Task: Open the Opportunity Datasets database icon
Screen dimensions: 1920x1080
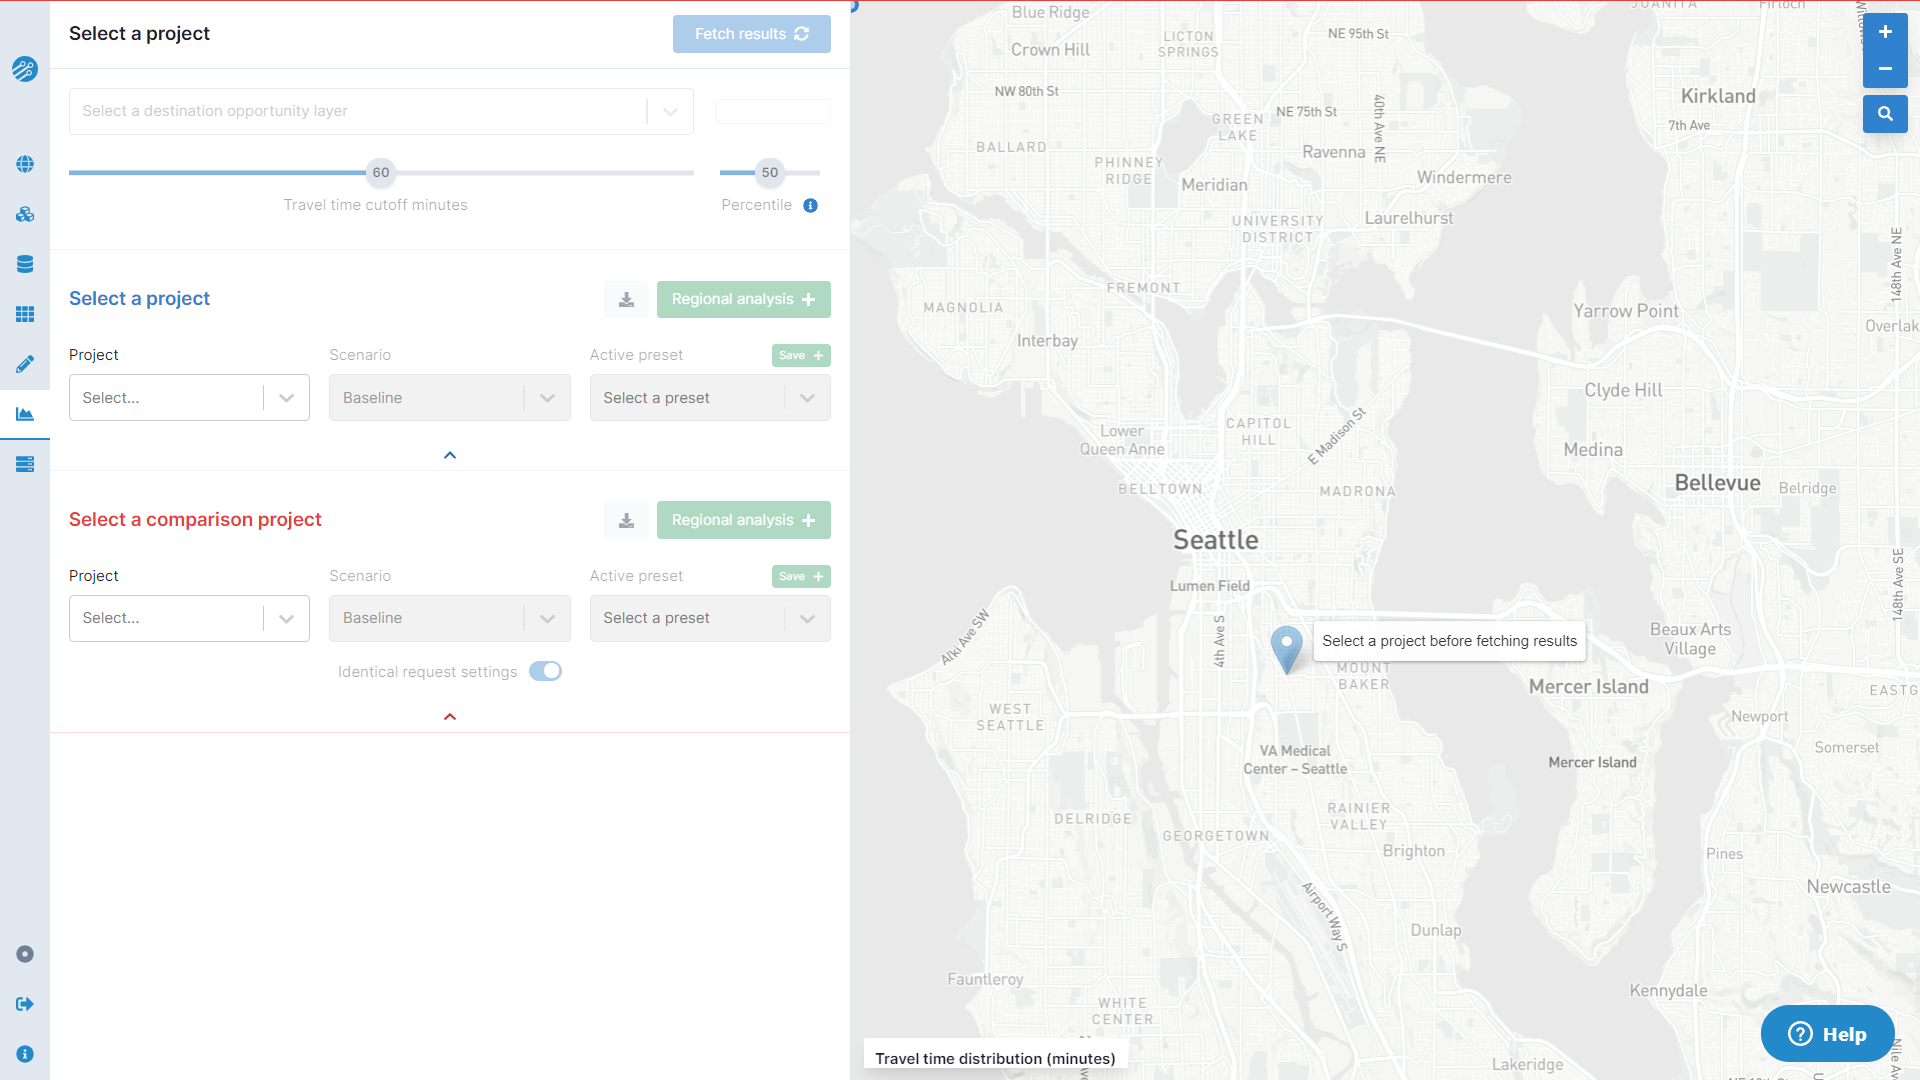Action: (25, 264)
